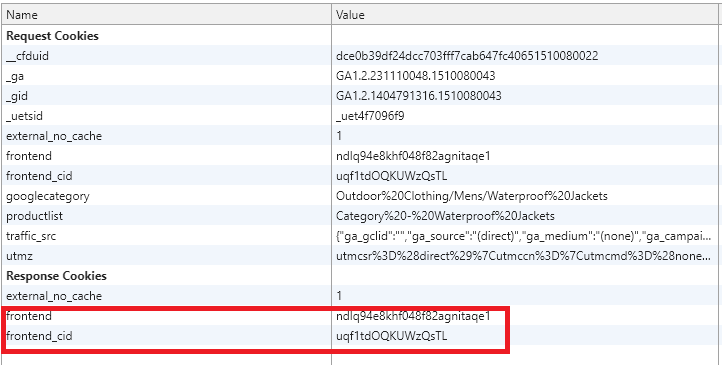
Task: Select the _uetsid cookie row
Action: coord(361,116)
